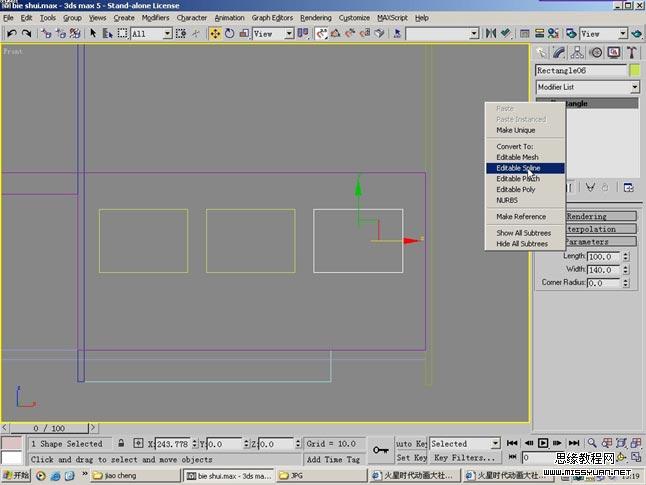Open the File menu
Screen dimensions: 646x485
tap(8, 18)
